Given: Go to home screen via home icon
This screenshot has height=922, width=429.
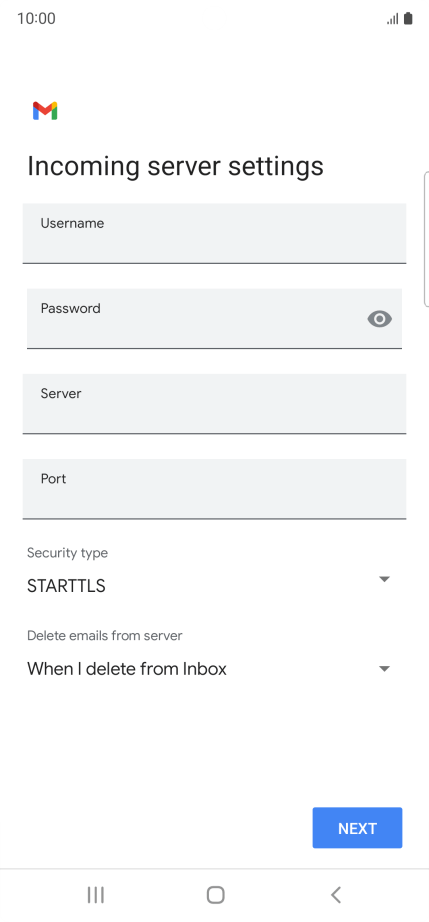Looking at the screenshot, I should pos(216,895).
